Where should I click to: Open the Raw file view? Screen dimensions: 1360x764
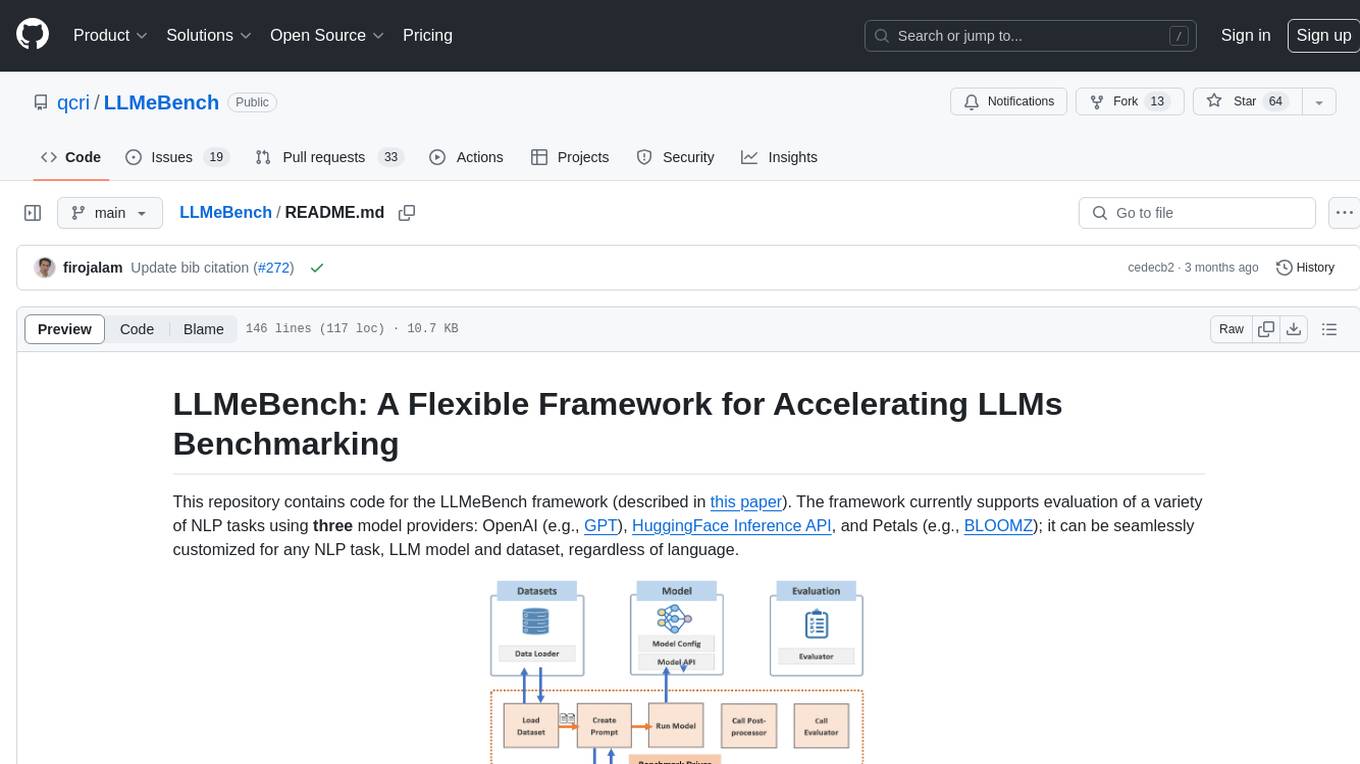(x=1231, y=329)
